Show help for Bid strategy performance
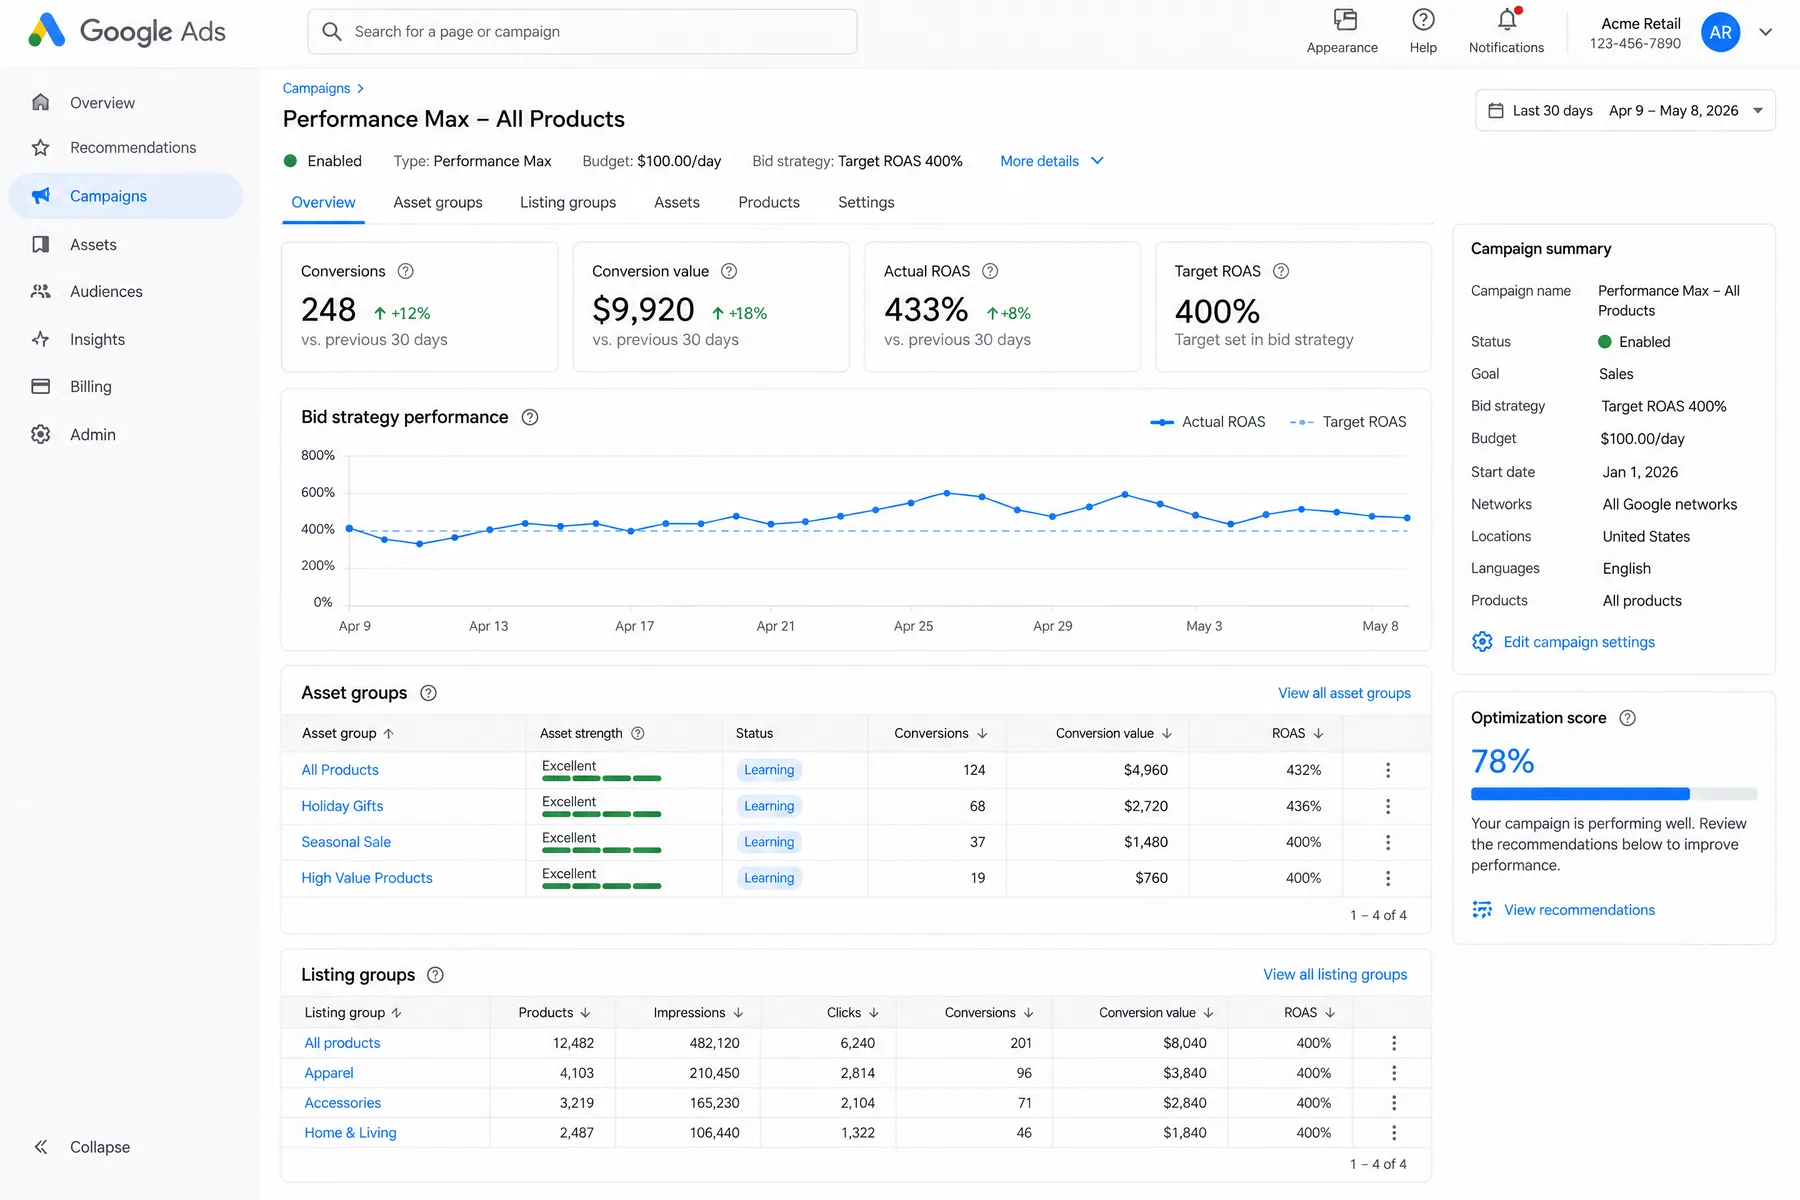Screen dimensions: 1800x1200 tap(530, 417)
